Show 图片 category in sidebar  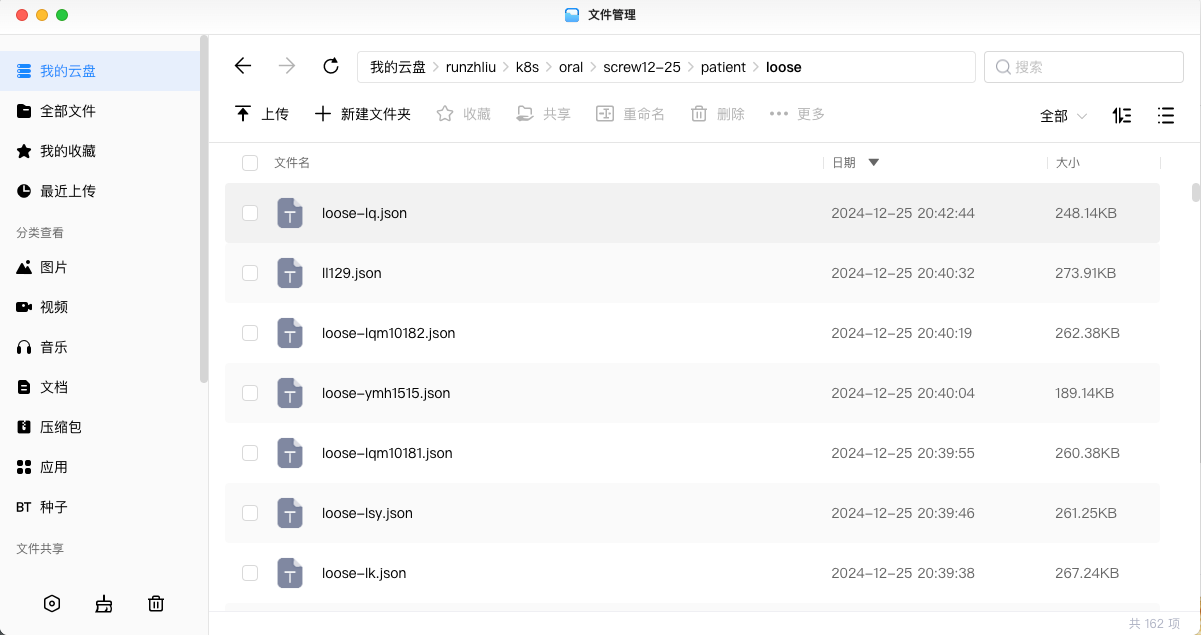point(99,267)
